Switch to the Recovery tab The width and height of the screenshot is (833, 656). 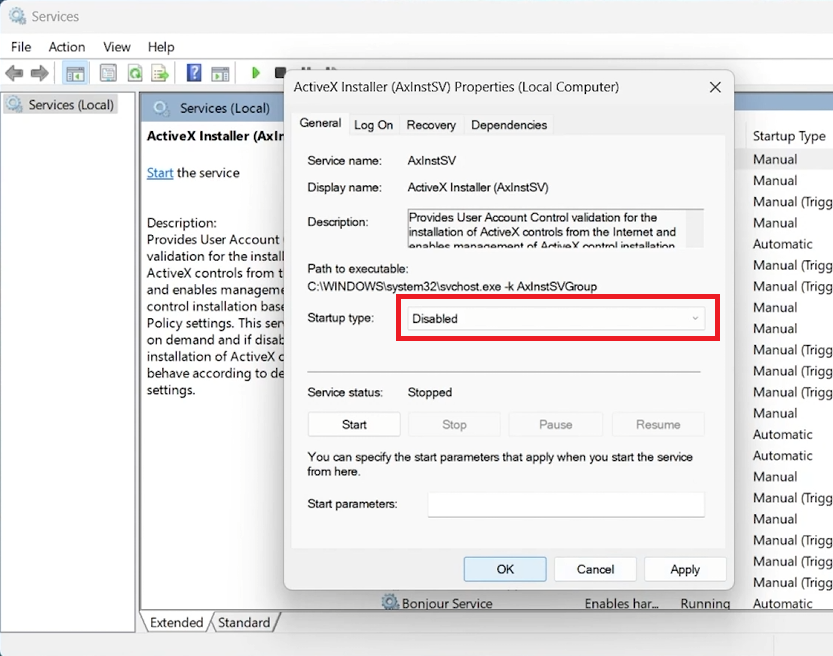pyautogui.click(x=431, y=125)
